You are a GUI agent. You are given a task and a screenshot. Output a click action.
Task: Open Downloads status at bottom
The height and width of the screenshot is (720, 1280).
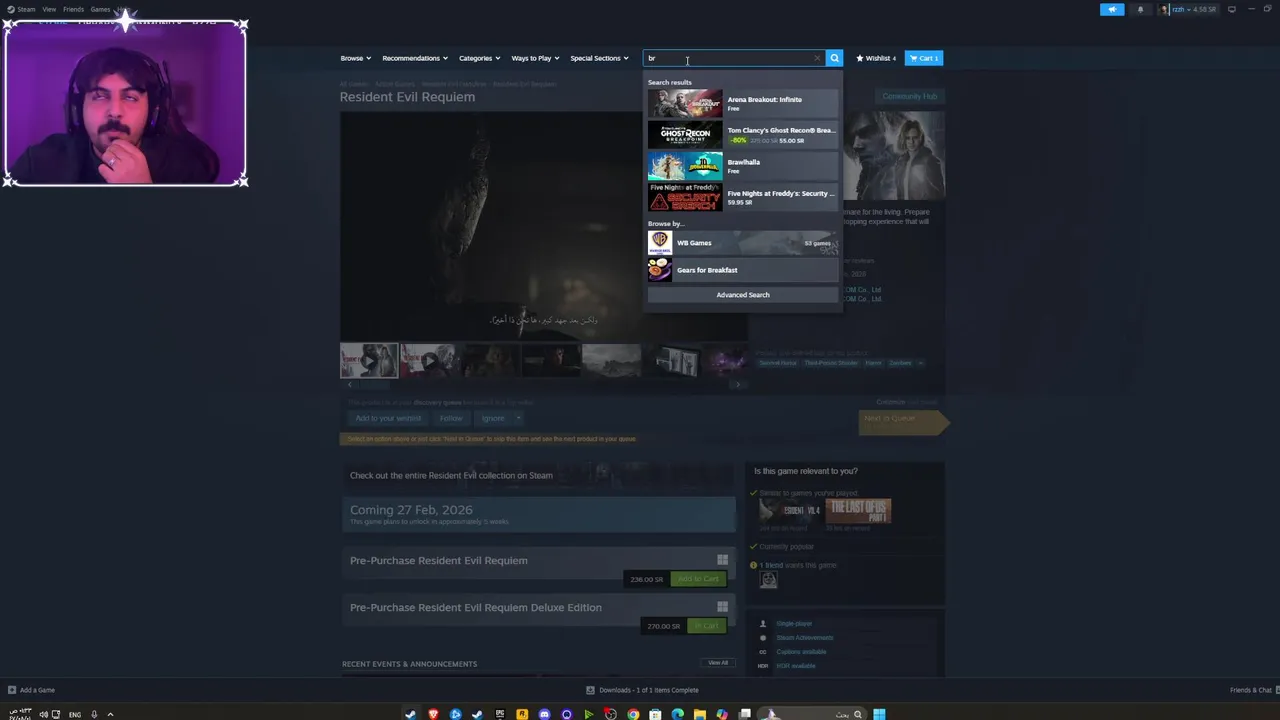click(643, 690)
